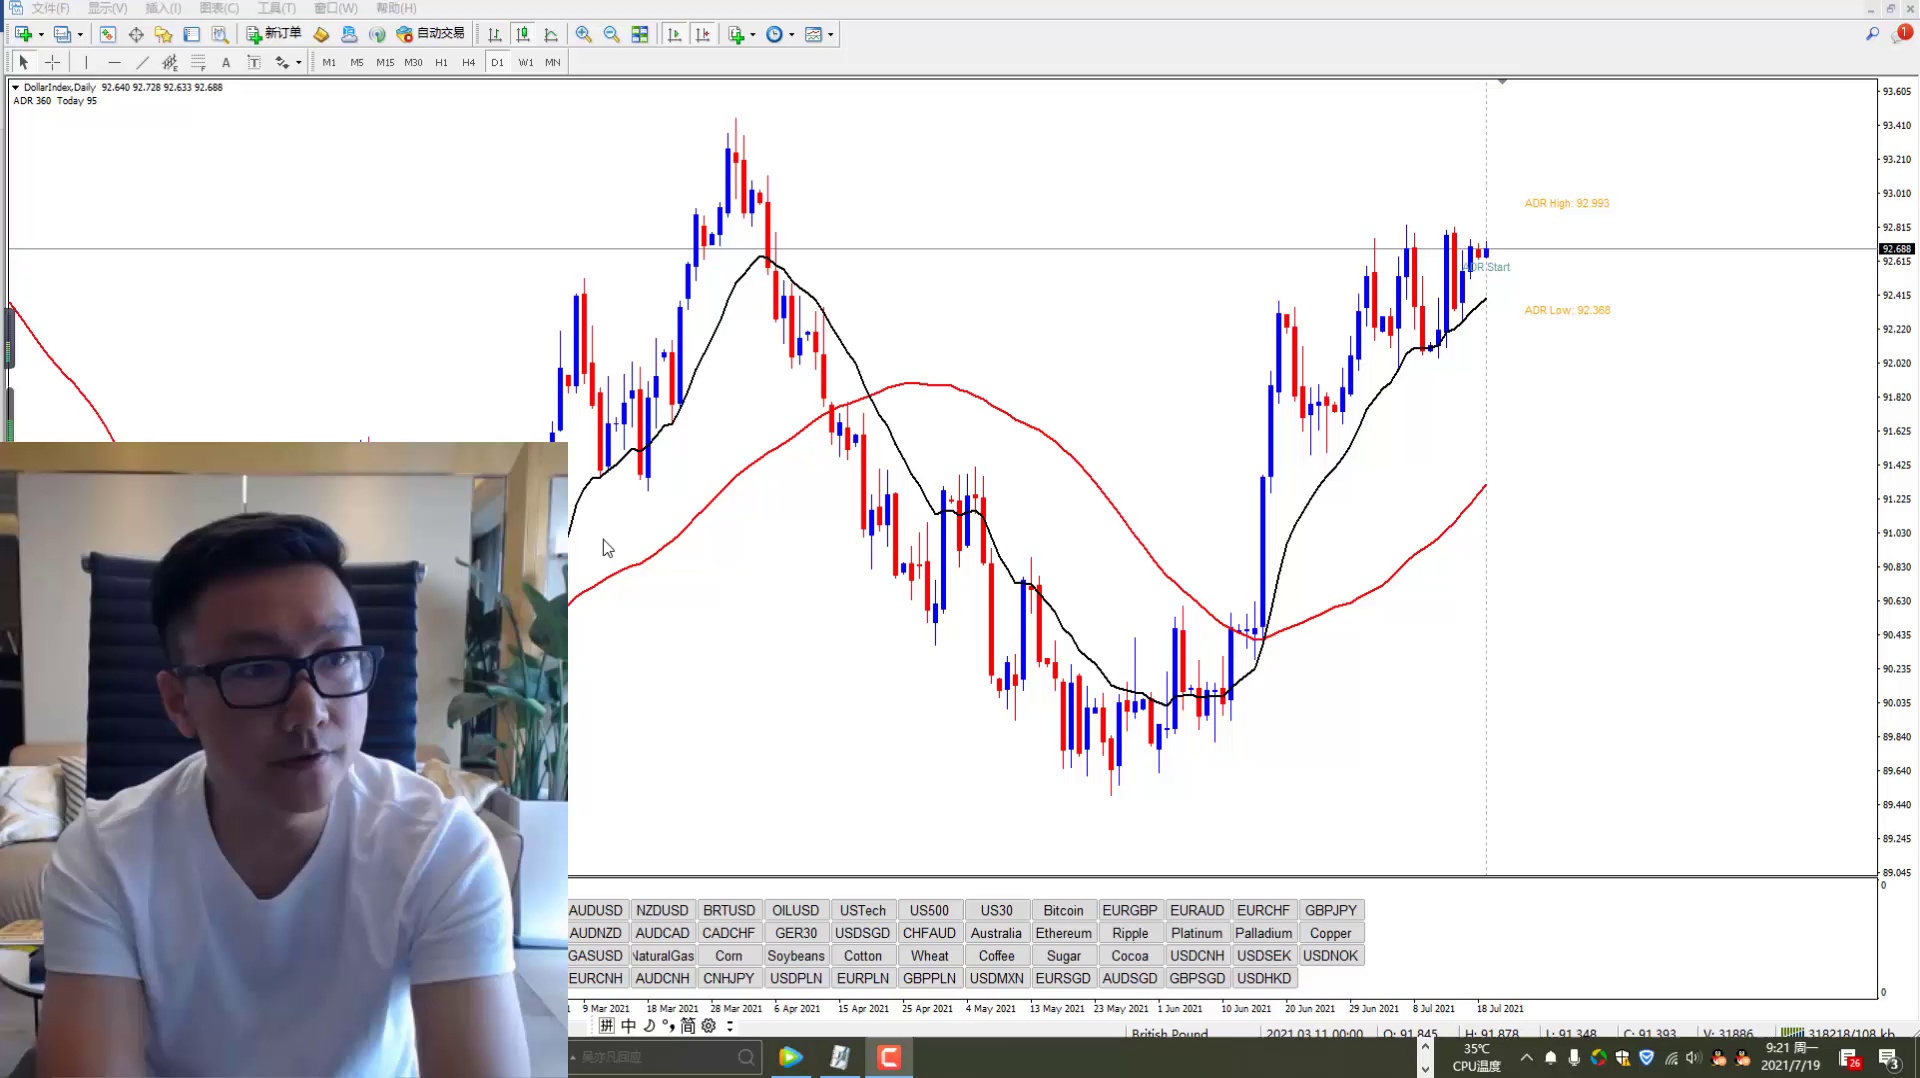Open the Data Window crosshair-circle icon
The height and width of the screenshot is (1078, 1920).
(x=136, y=35)
